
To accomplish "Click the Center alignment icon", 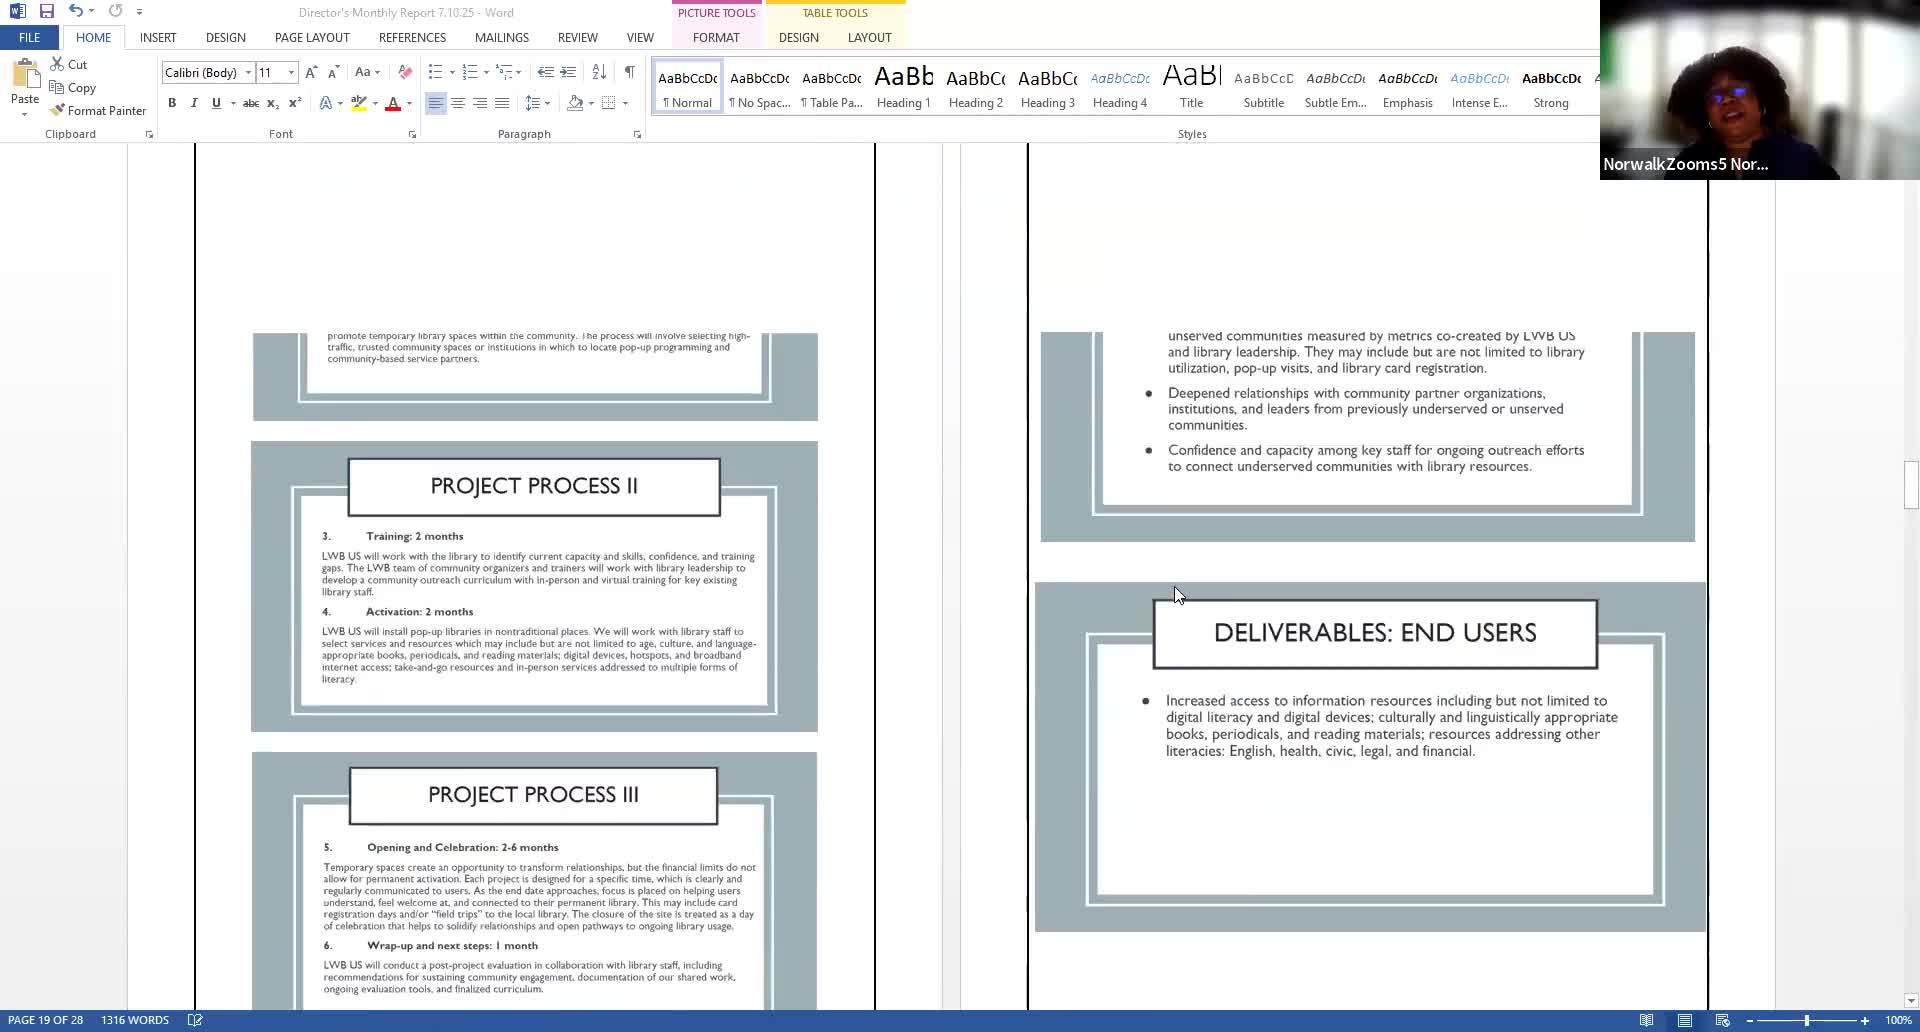I will click(x=458, y=103).
